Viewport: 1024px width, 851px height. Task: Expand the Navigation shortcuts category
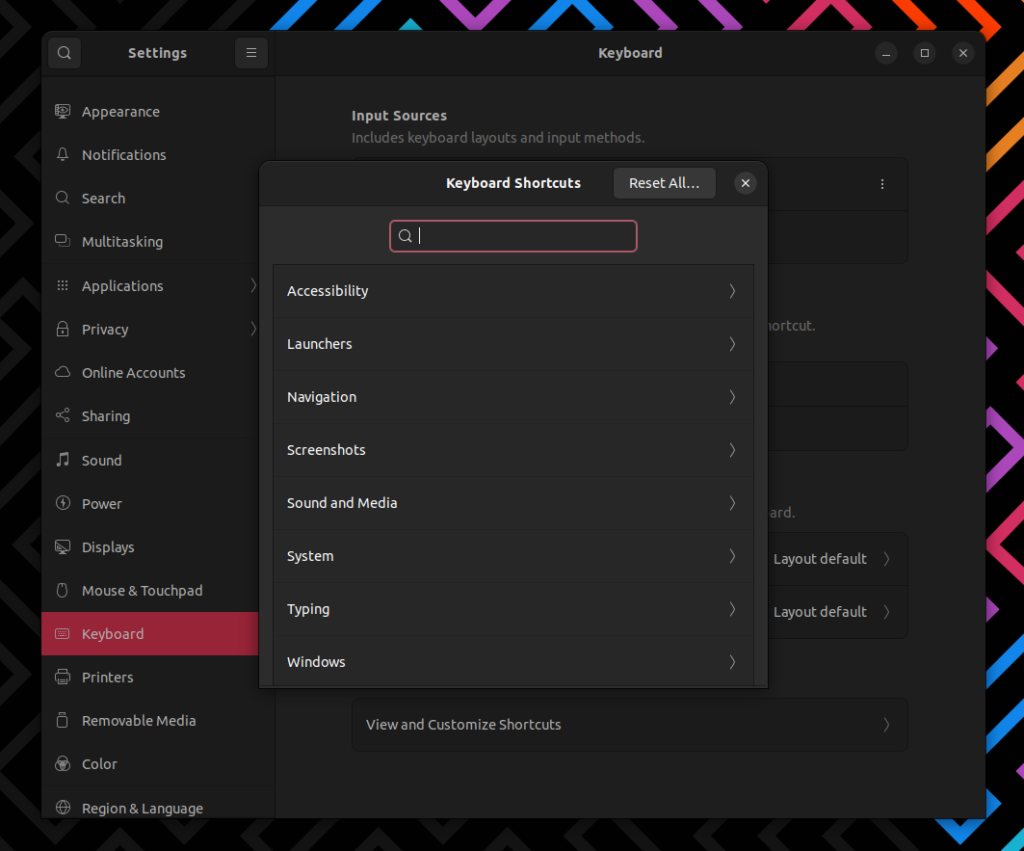(x=513, y=396)
